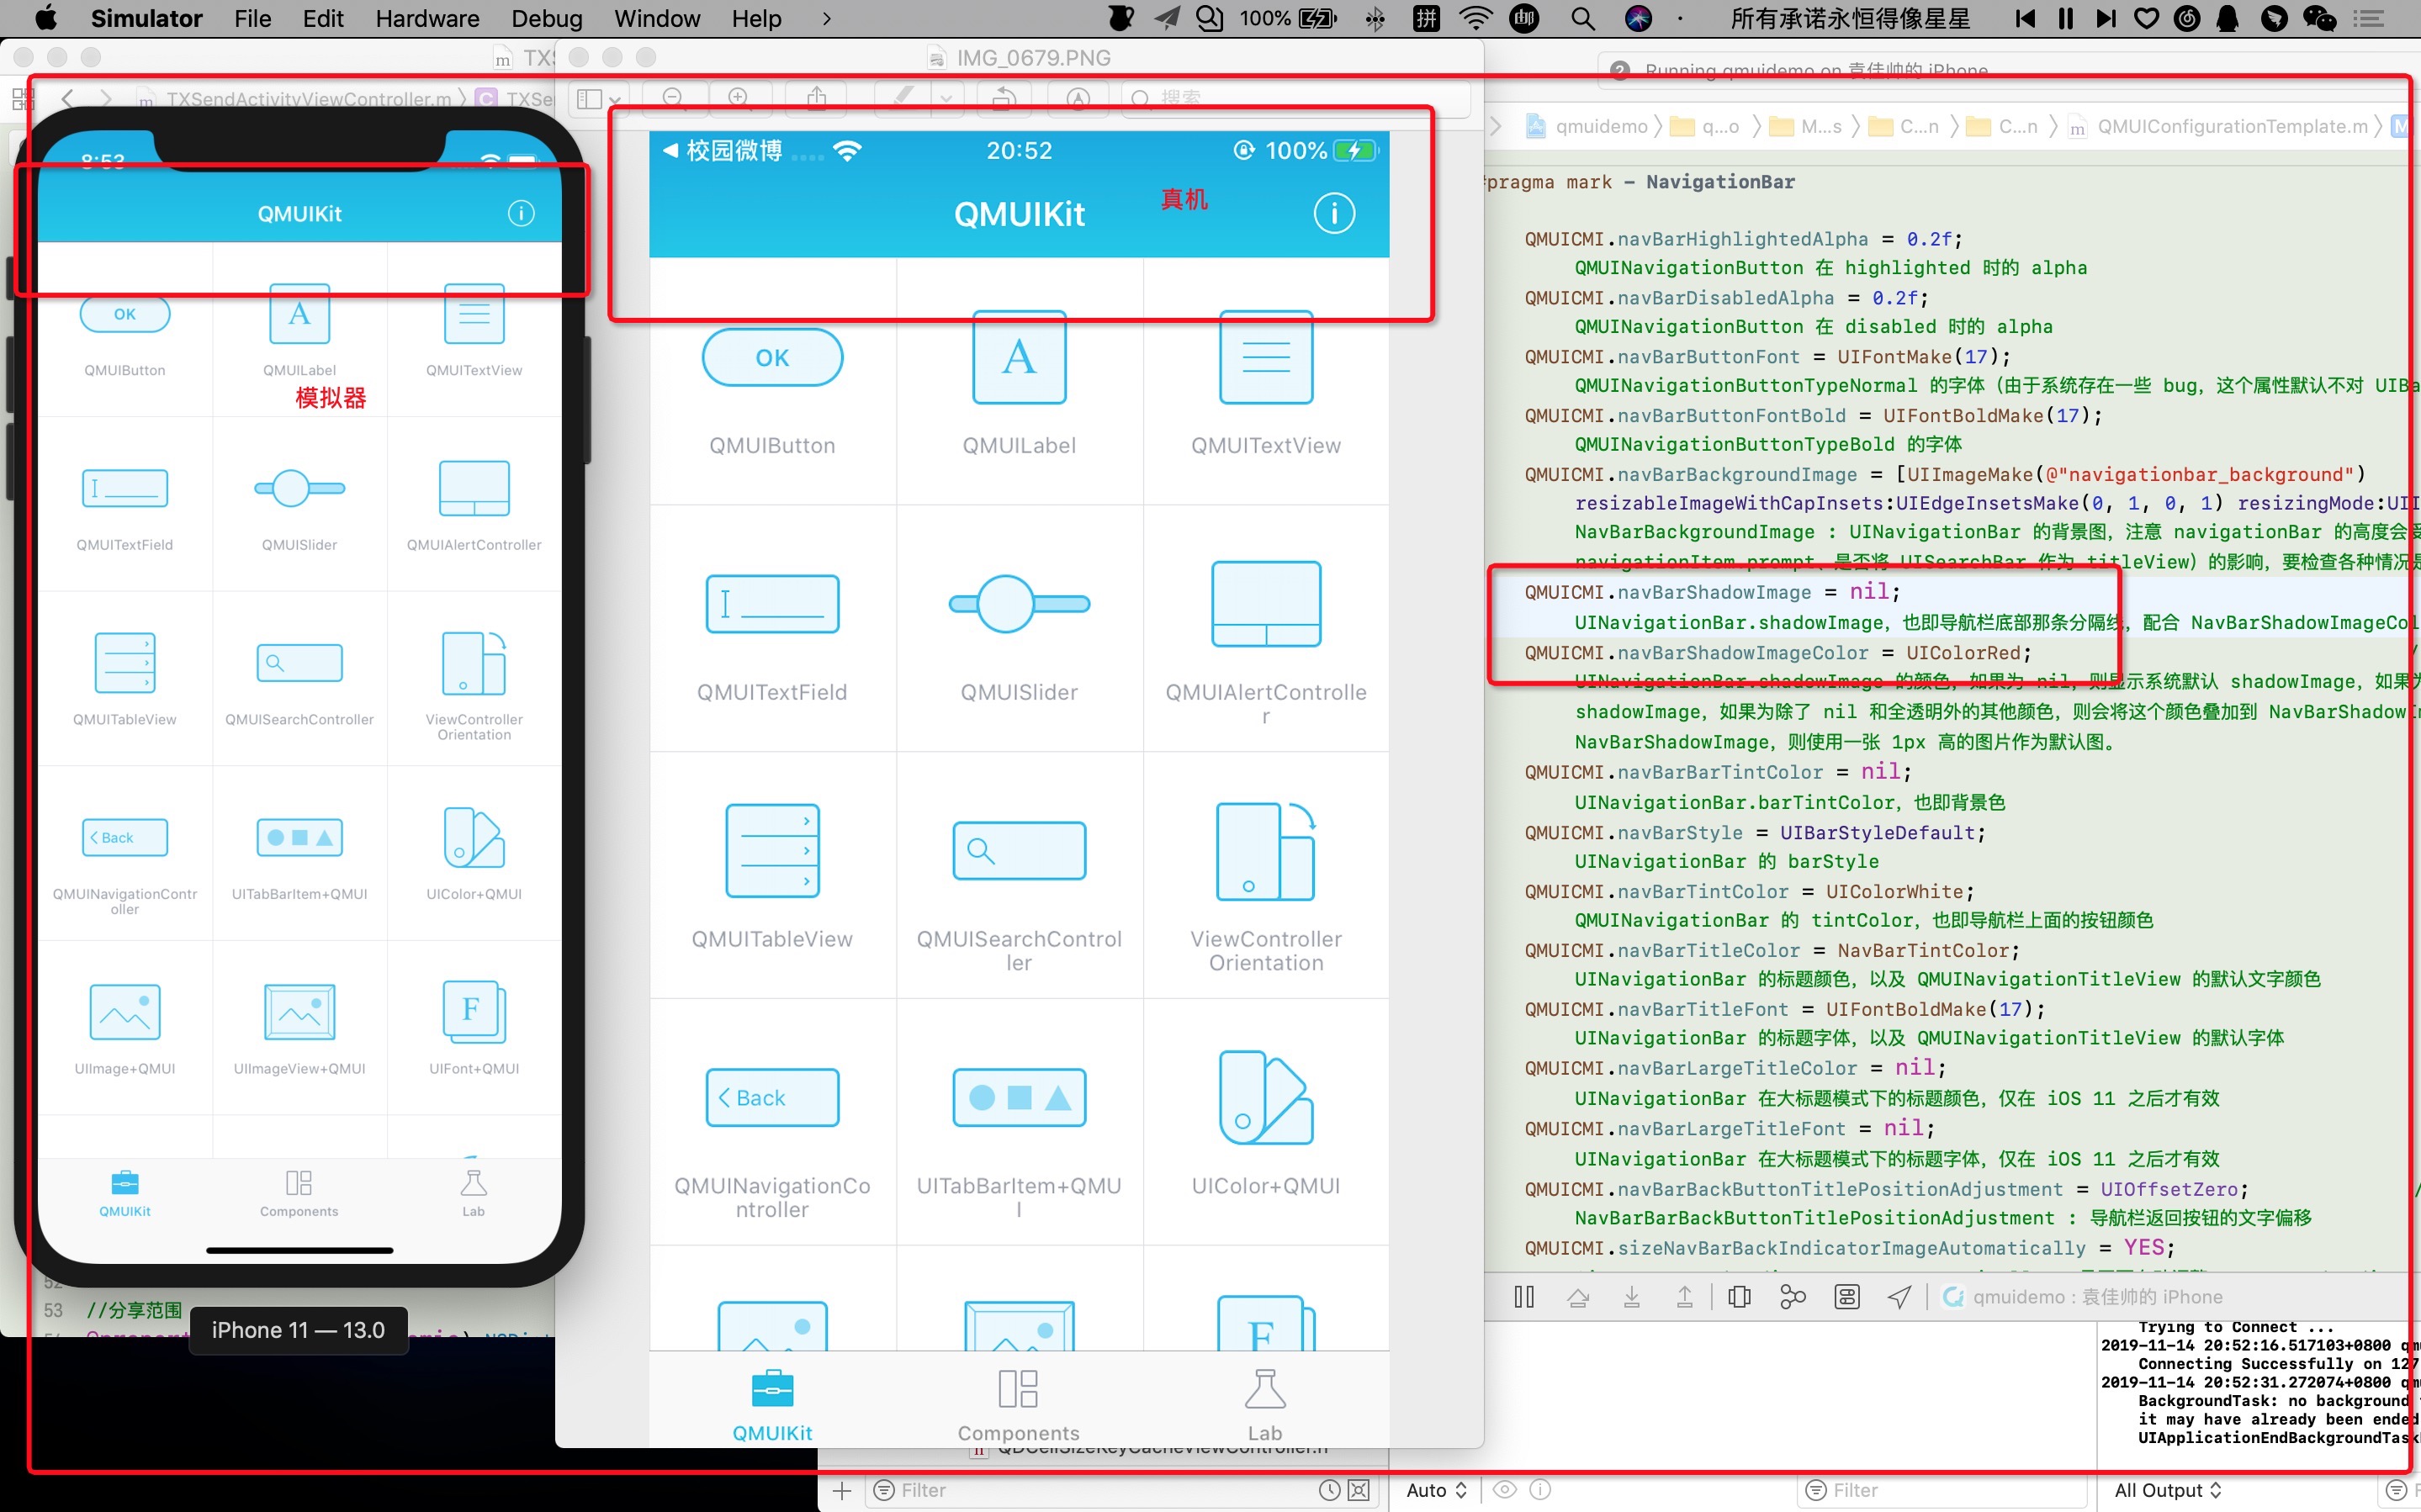This screenshot has height=1512, width=2421.
Task: Toggle the clock recent-messages filter in filter bar
Action: [1328, 1489]
